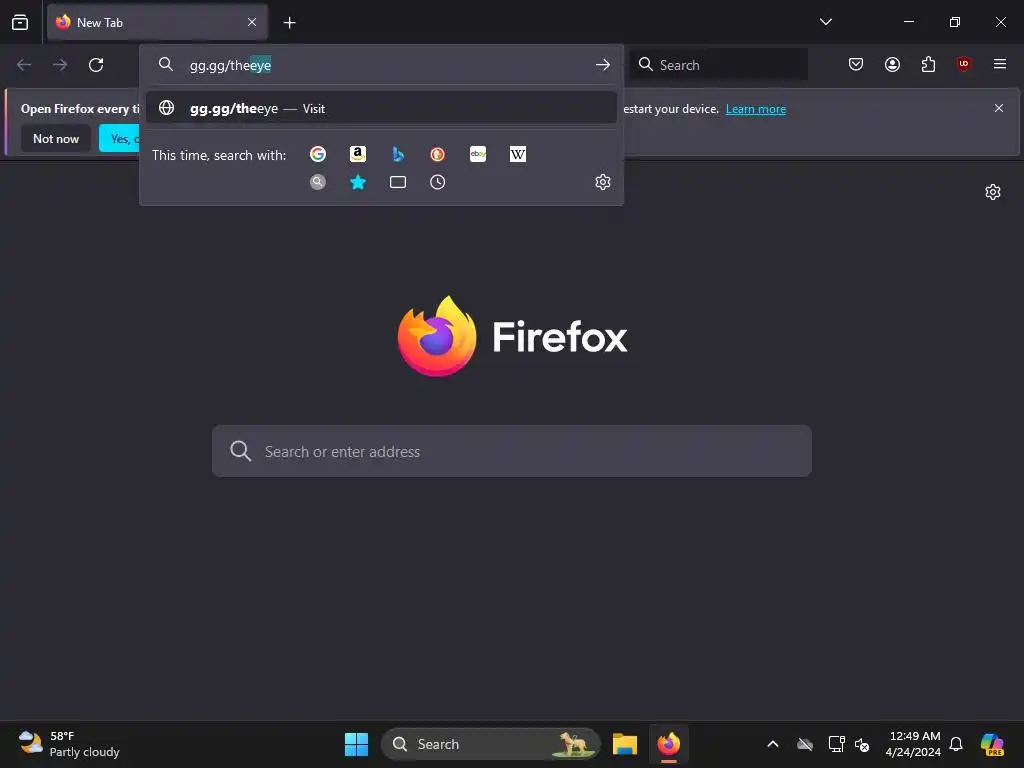The width and height of the screenshot is (1024, 768).
Task: Click the gg.gg/theeye address bar text
Action: [230, 65]
